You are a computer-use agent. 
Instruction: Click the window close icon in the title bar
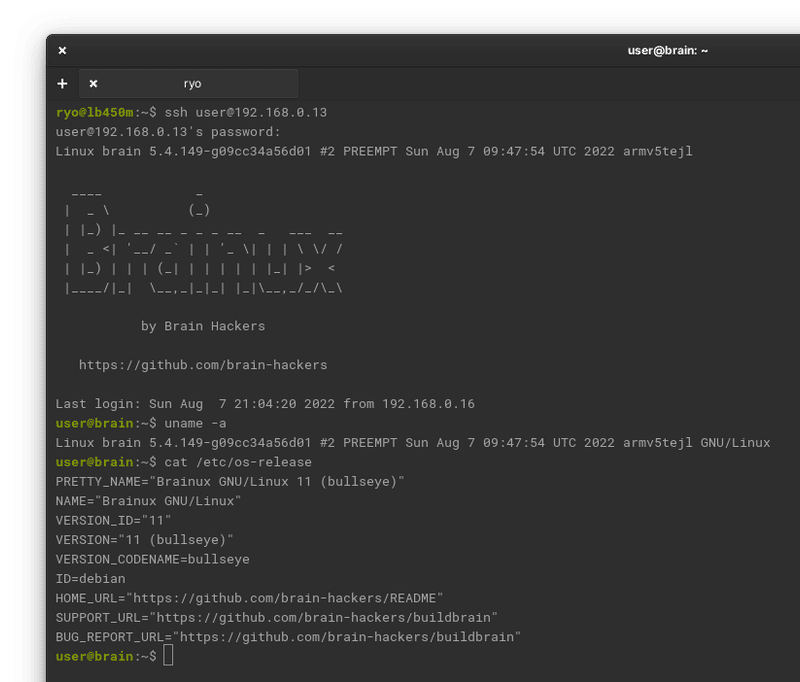point(62,50)
